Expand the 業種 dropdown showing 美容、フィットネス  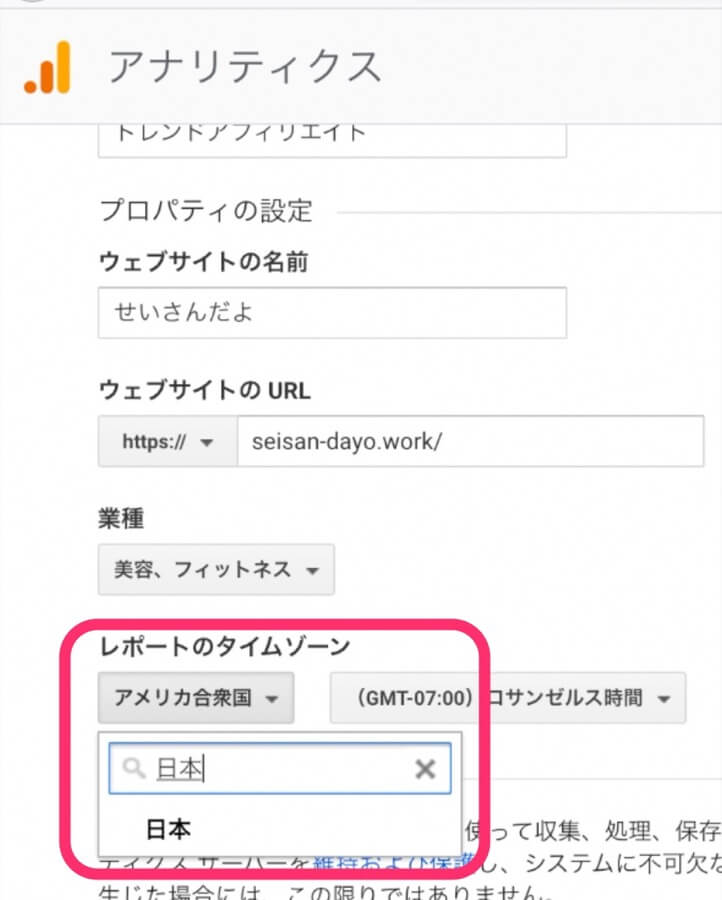[216, 570]
